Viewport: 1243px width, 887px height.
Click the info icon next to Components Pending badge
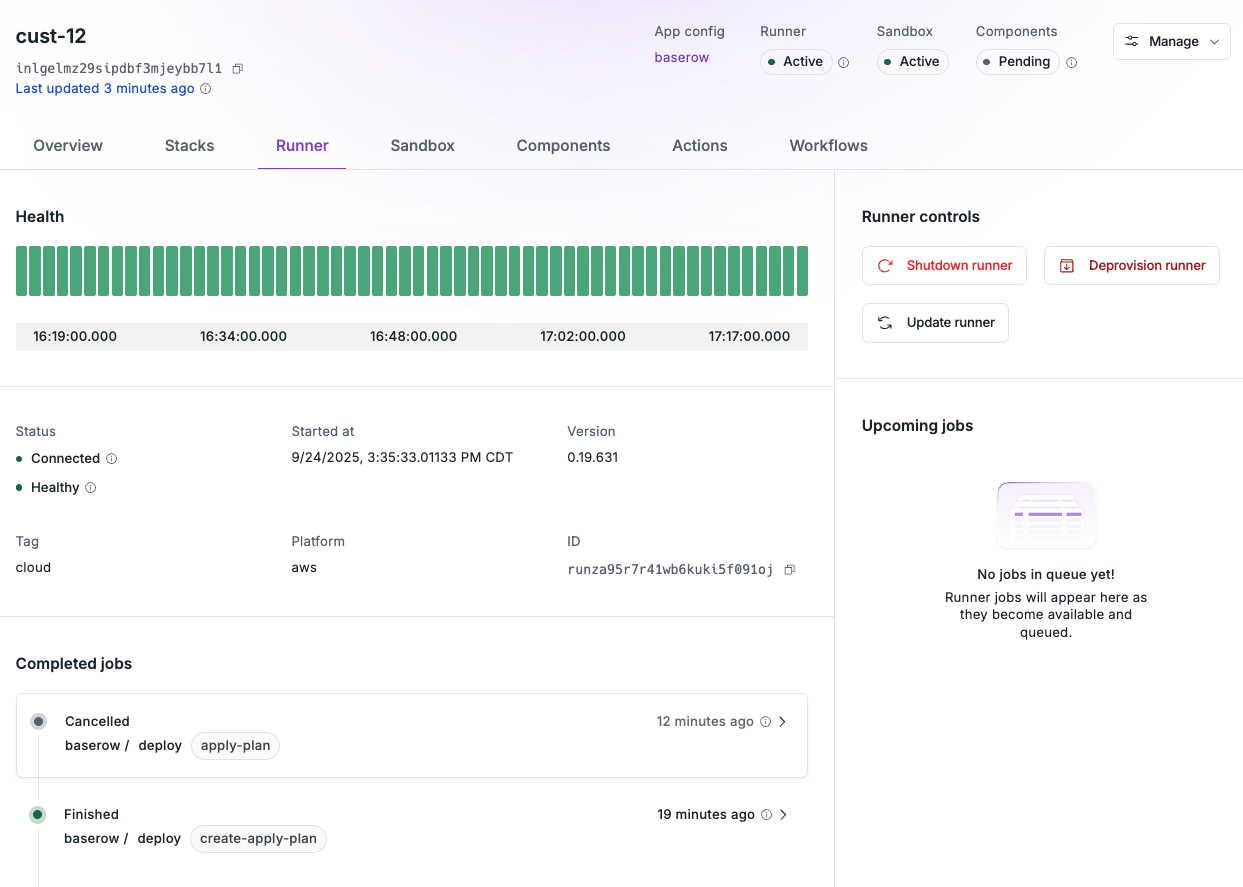point(1071,62)
